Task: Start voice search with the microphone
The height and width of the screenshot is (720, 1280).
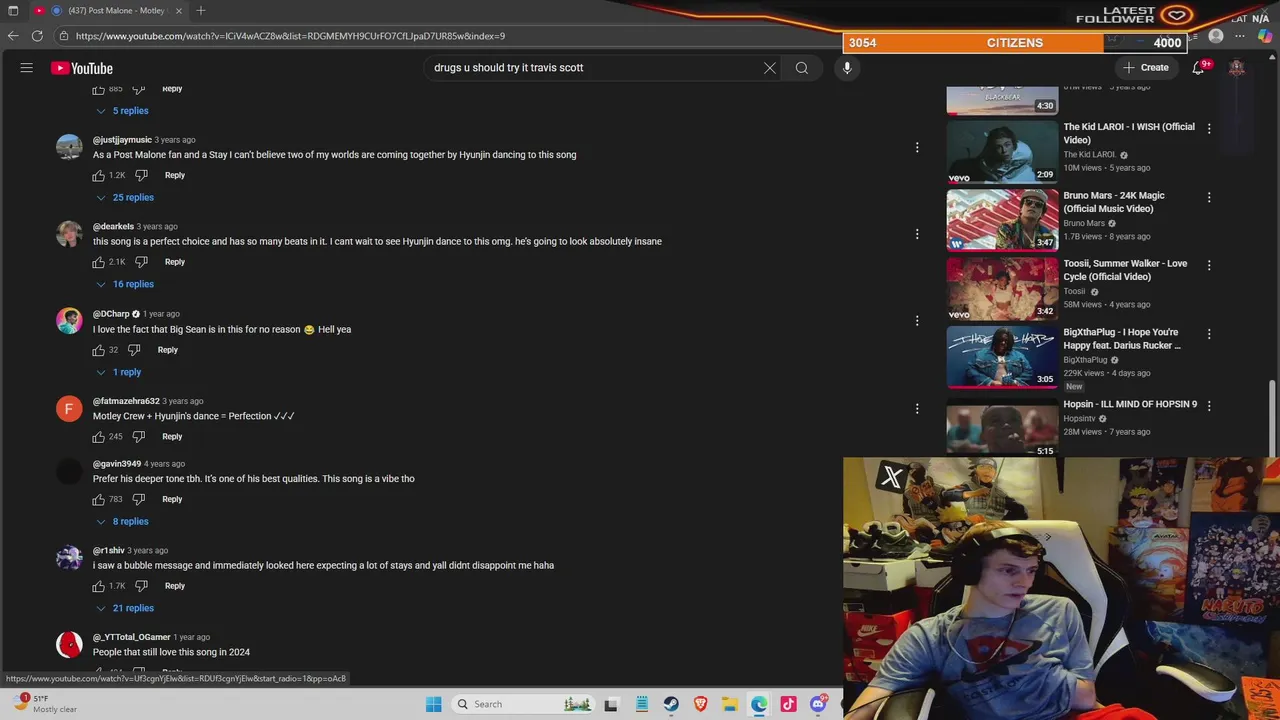Action: pos(847,68)
